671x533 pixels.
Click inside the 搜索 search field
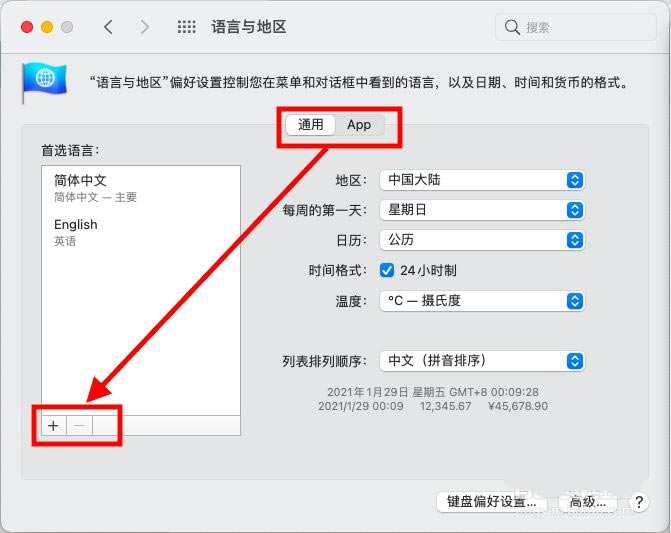[x=576, y=27]
